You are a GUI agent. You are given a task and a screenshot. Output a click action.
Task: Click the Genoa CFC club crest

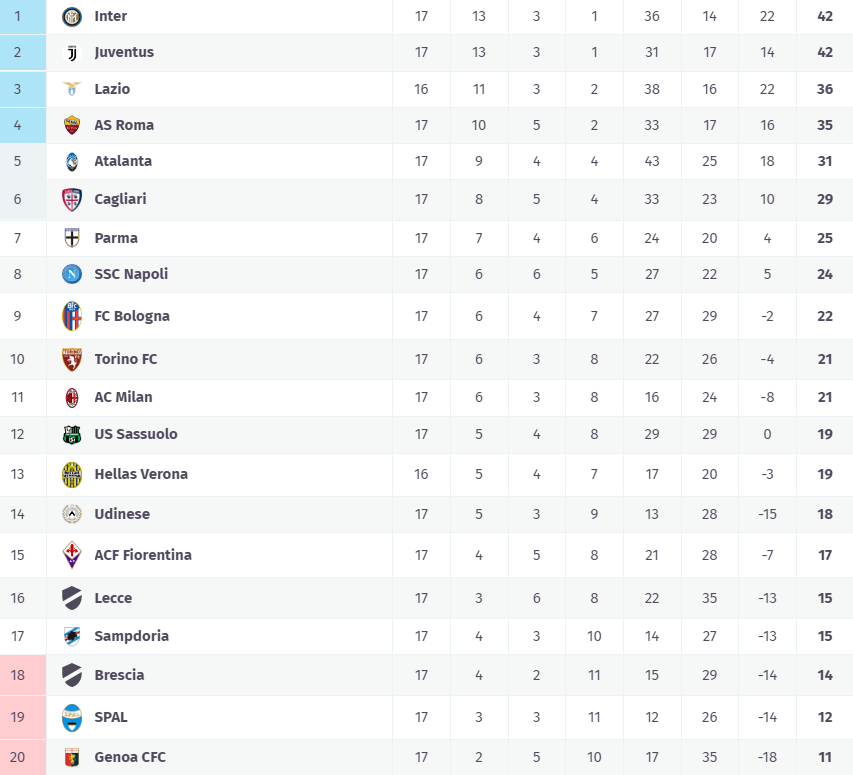71,757
